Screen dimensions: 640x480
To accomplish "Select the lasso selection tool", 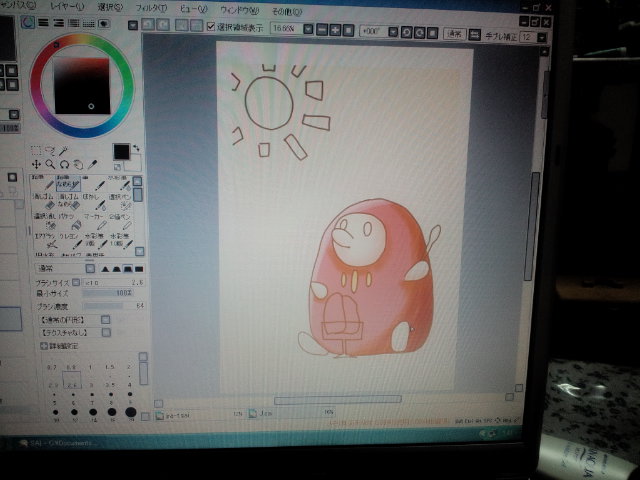I will click(50, 151).
